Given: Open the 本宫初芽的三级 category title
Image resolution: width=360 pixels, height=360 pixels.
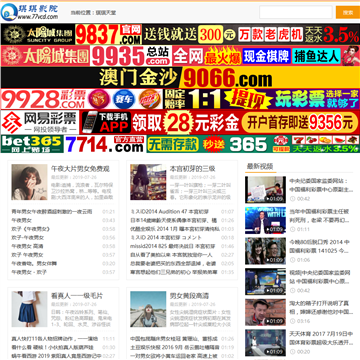Looking at the screenshot, I should pyautogui.click(x=193, y=169).
